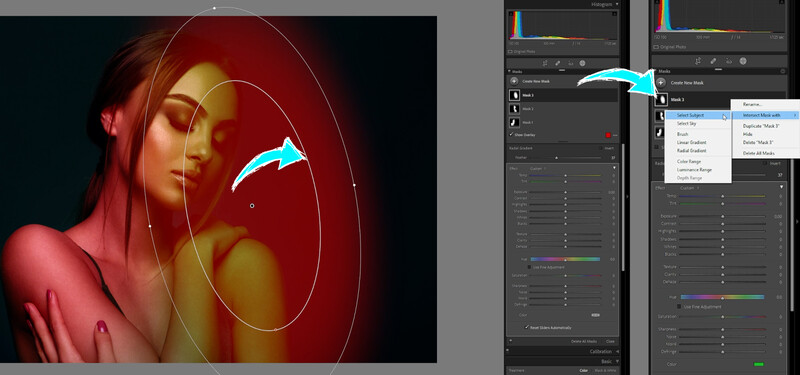The width and height of the screenshot is (800, 375).
Task: Select the Mask 3 thumbnail in right panel
Action: pyautogui.click(x=661, y=99)
